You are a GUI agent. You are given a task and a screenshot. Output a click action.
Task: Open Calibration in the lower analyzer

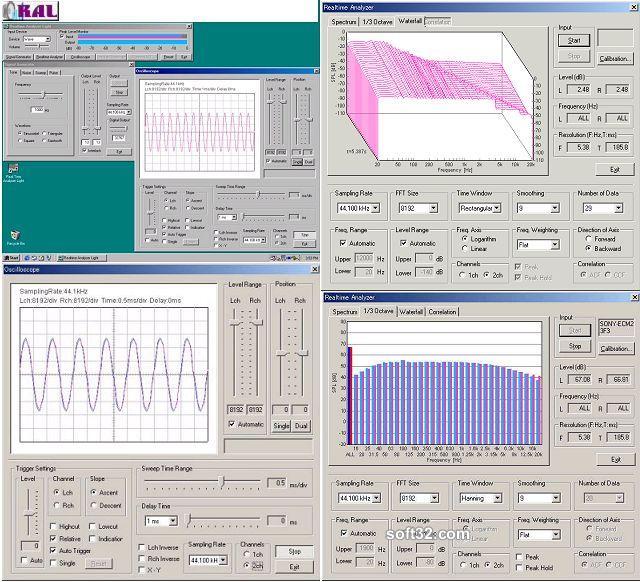pyautogui.click(x=616, y=349)
